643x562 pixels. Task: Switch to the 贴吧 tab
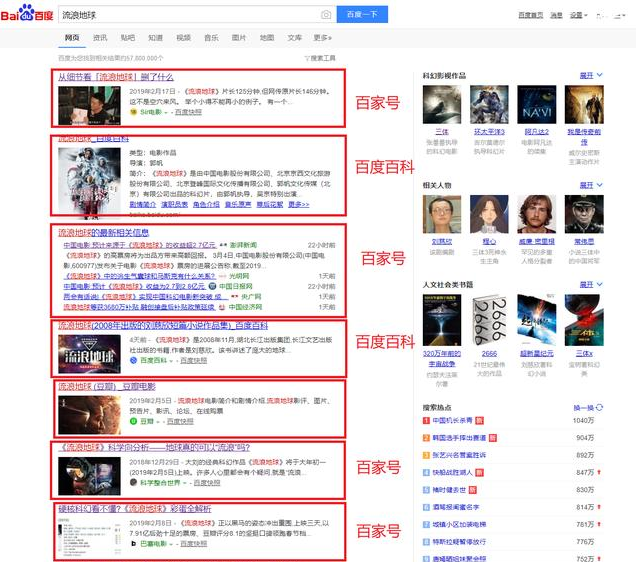tap(128, 38)
